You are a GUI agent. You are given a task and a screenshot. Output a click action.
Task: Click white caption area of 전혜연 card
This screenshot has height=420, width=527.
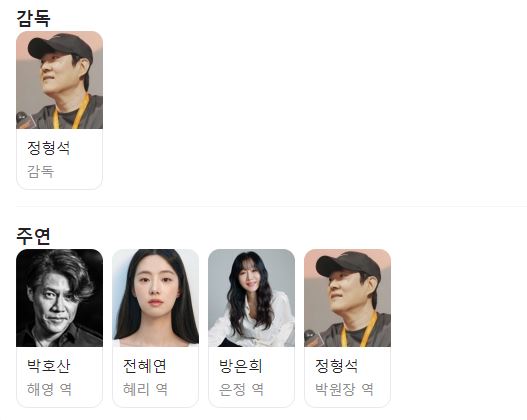(156, 377)
